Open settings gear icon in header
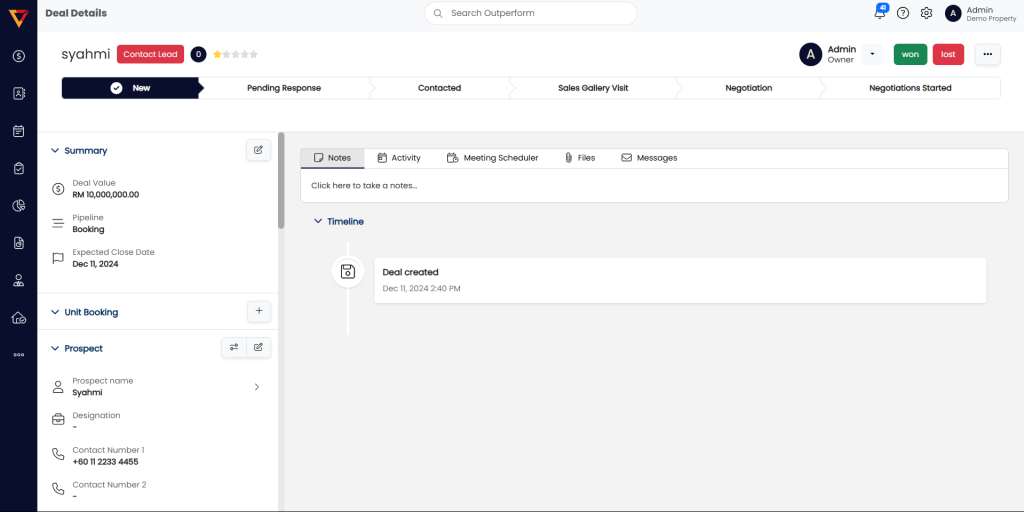The image size is (1024, 512). [x=926, y=13]
